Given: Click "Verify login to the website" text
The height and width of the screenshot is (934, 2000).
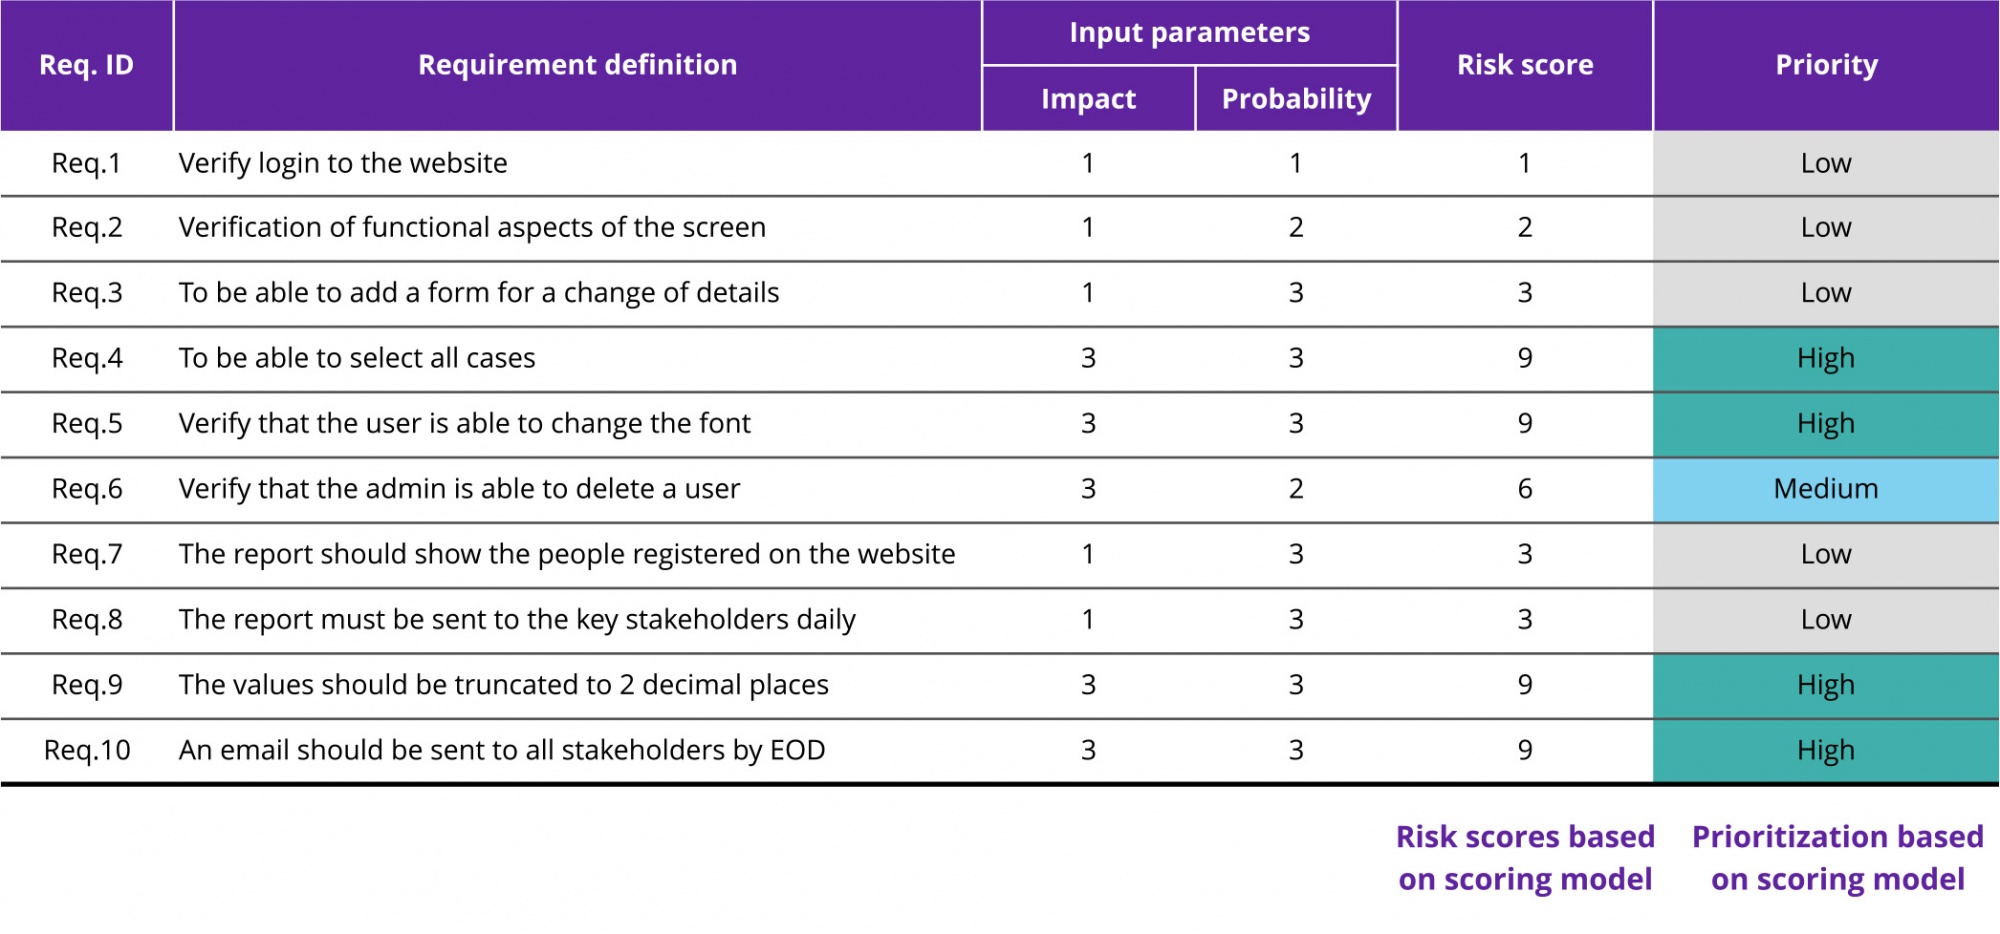Looking at the screenshot, I should [x=343, y=163].
